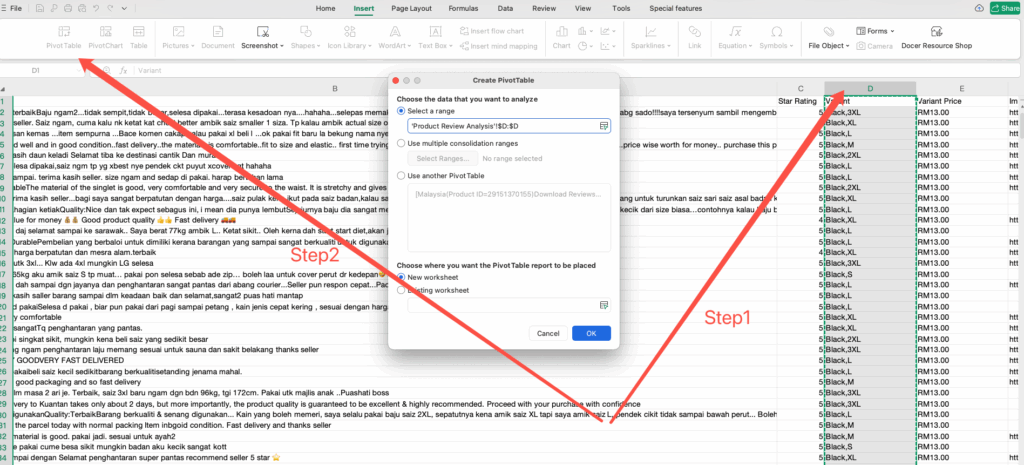Click the data range input field

502,126
